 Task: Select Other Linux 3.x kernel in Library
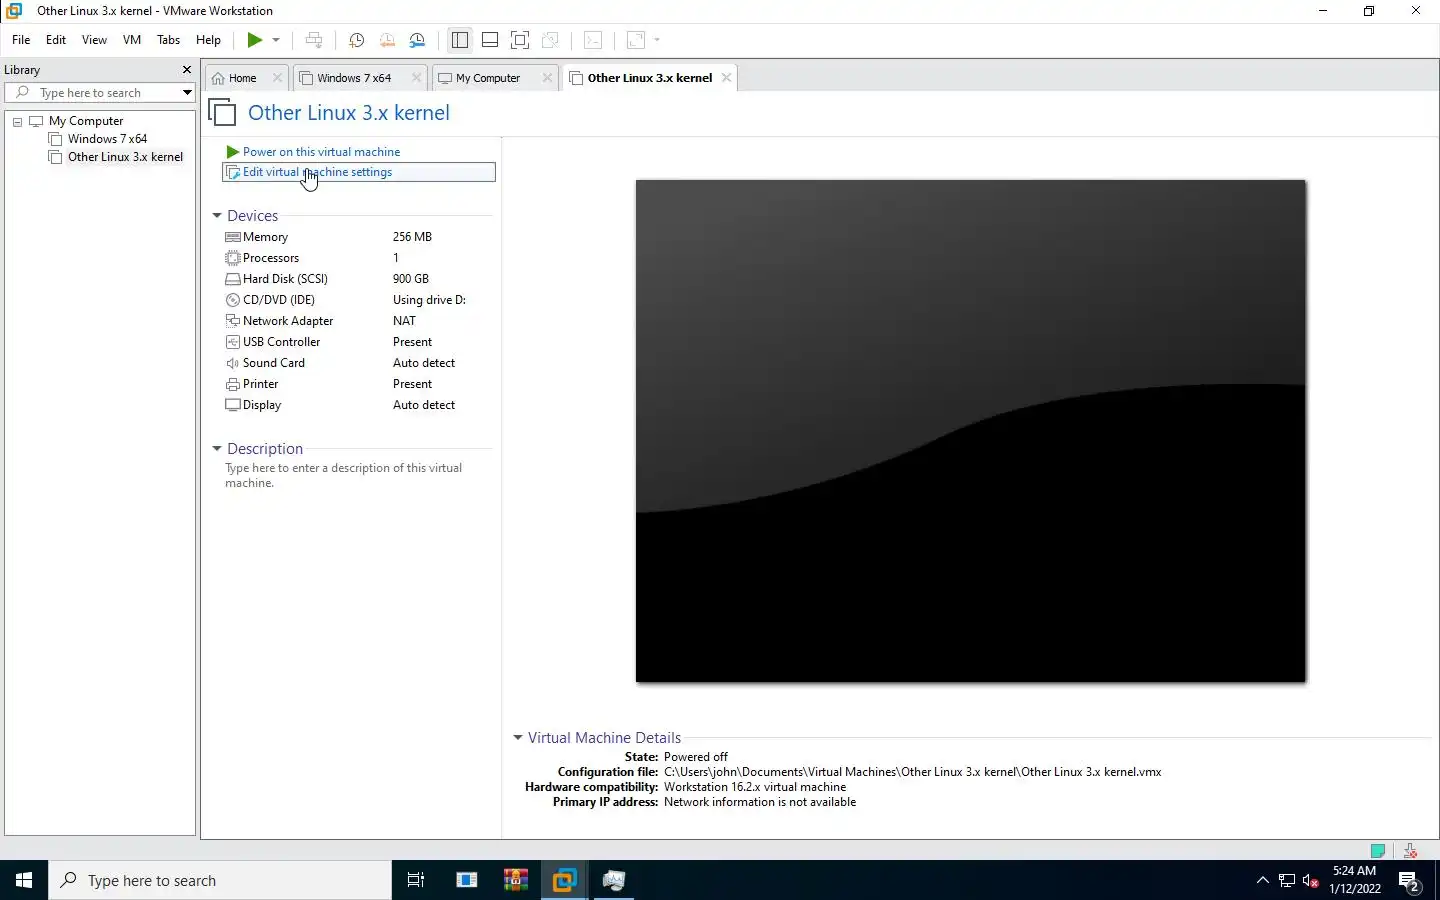[125, 157]
